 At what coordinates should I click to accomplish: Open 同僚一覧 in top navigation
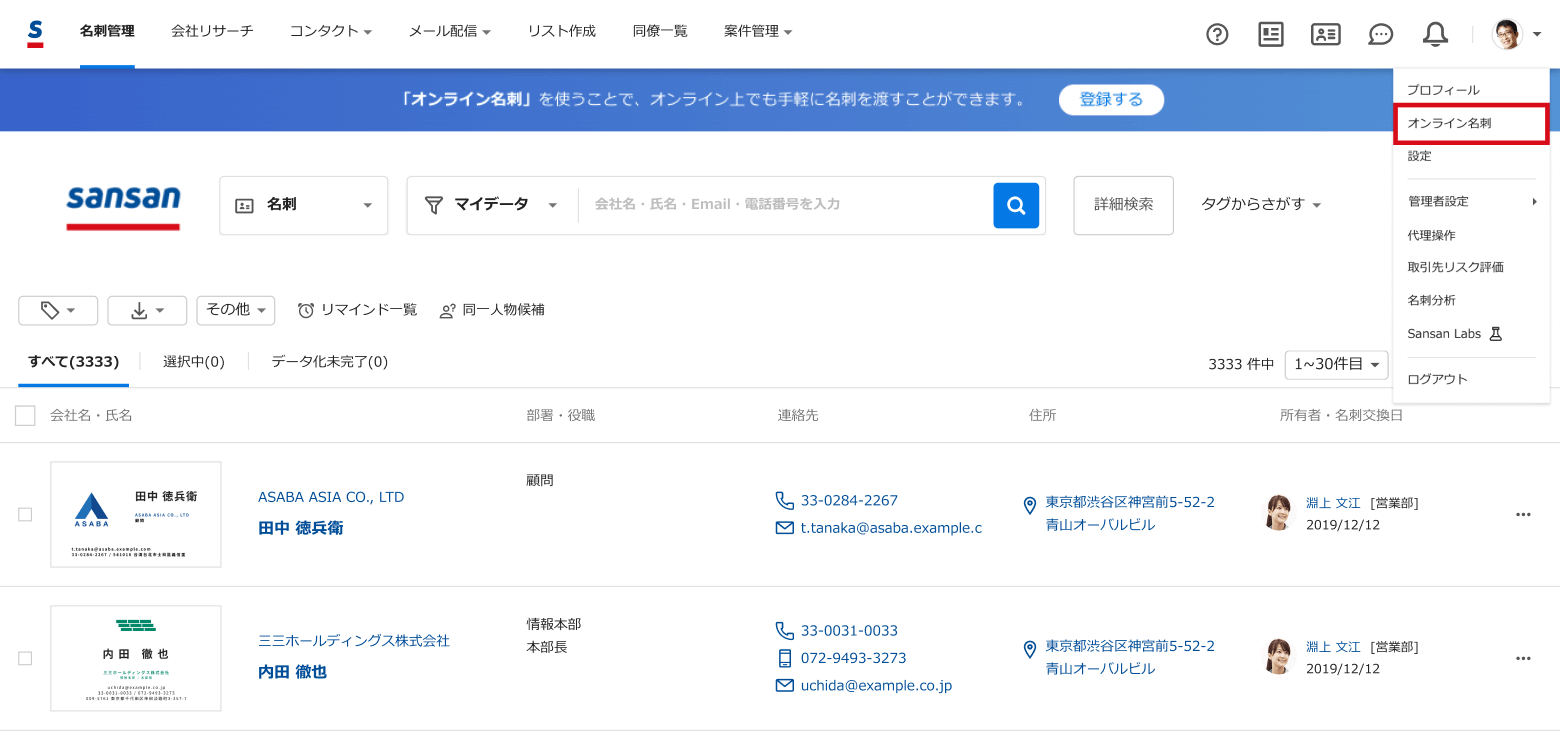[x=660, y=32]
